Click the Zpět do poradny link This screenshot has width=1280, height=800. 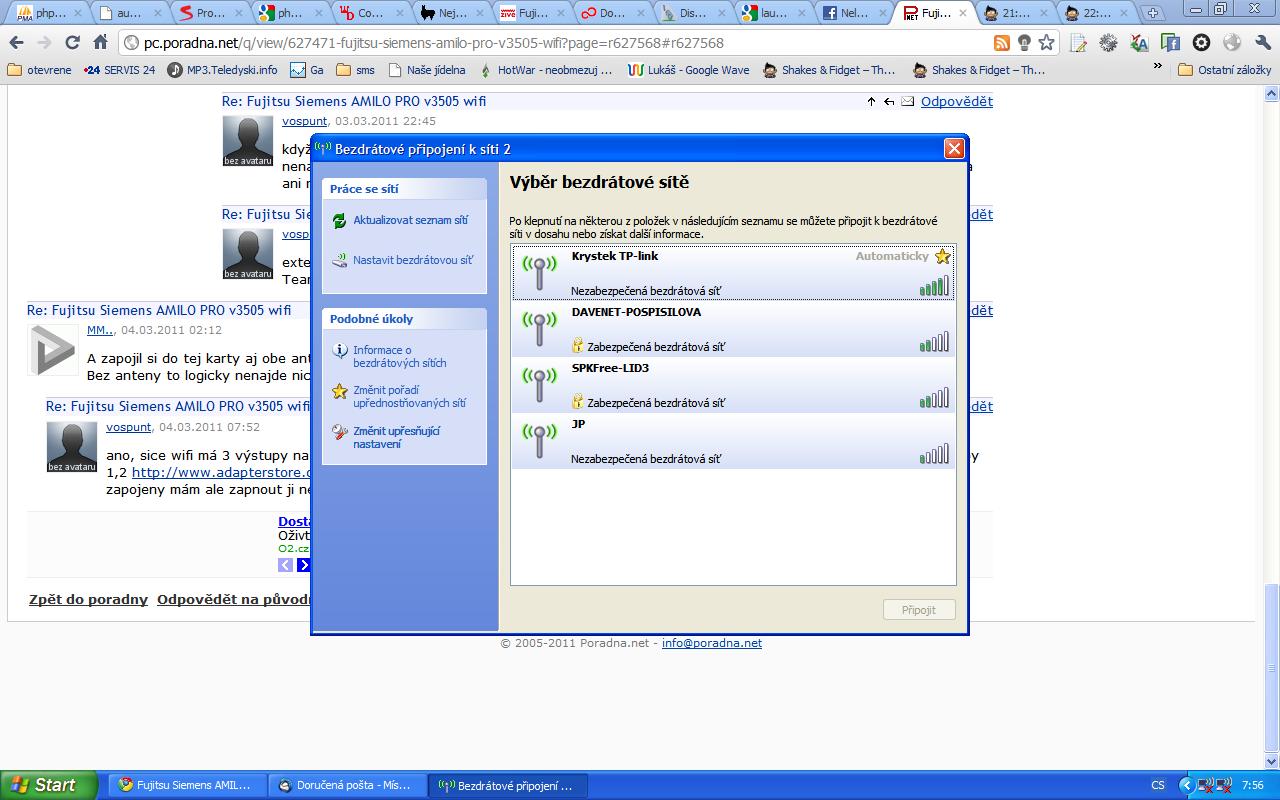click(x=88, y=600)
